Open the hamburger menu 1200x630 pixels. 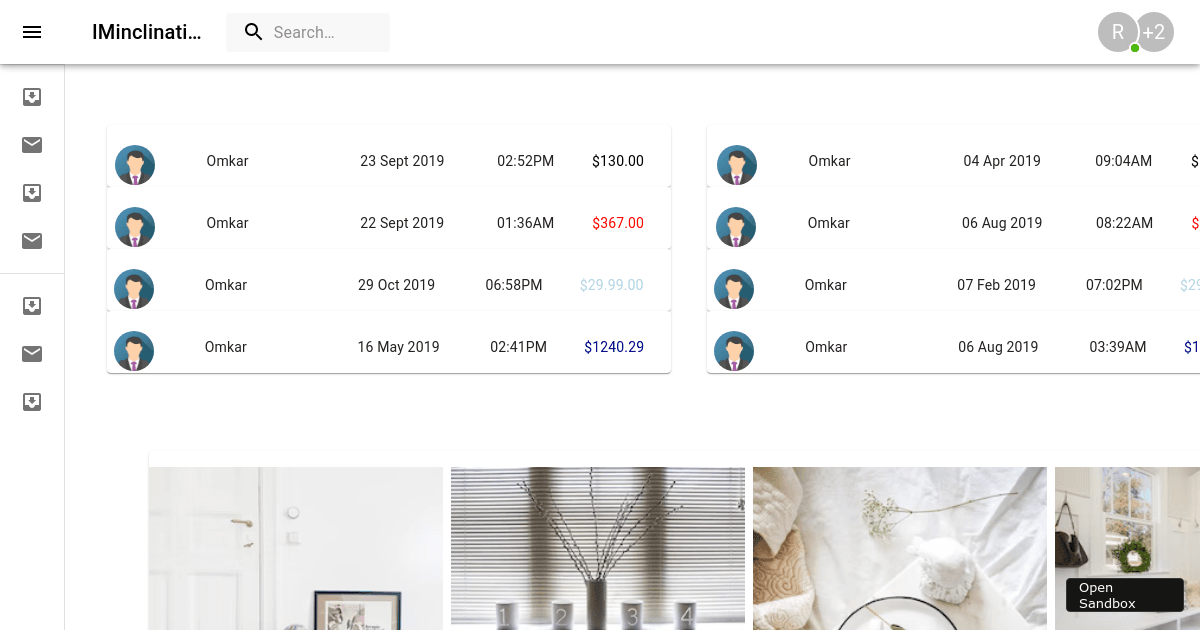(32, 32)
